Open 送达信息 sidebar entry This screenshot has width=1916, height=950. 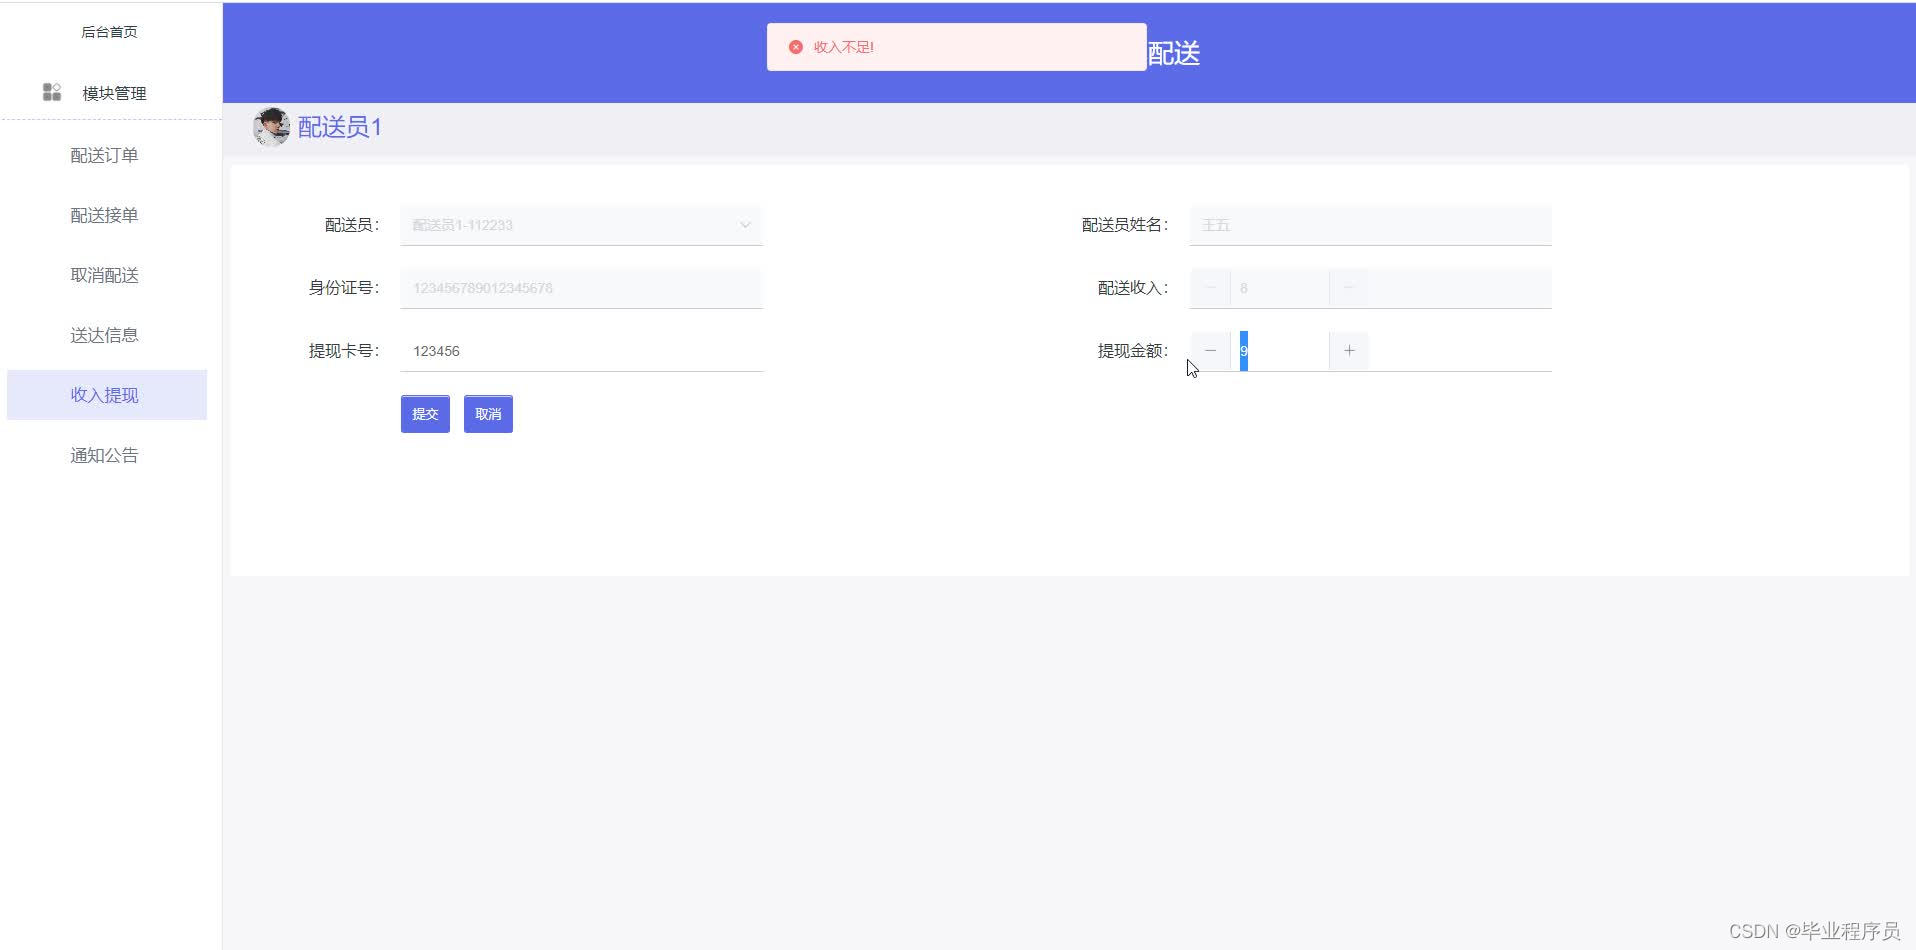tap(104, 335)
